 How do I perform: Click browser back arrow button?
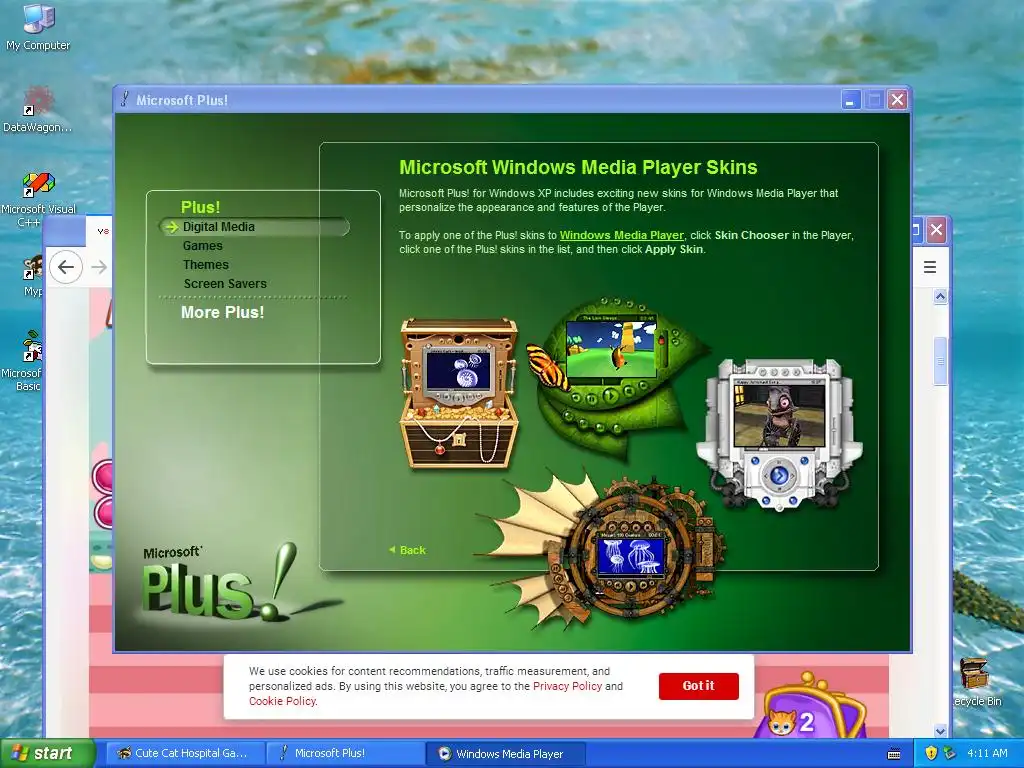pyautogui.click(x=66, y=266)
